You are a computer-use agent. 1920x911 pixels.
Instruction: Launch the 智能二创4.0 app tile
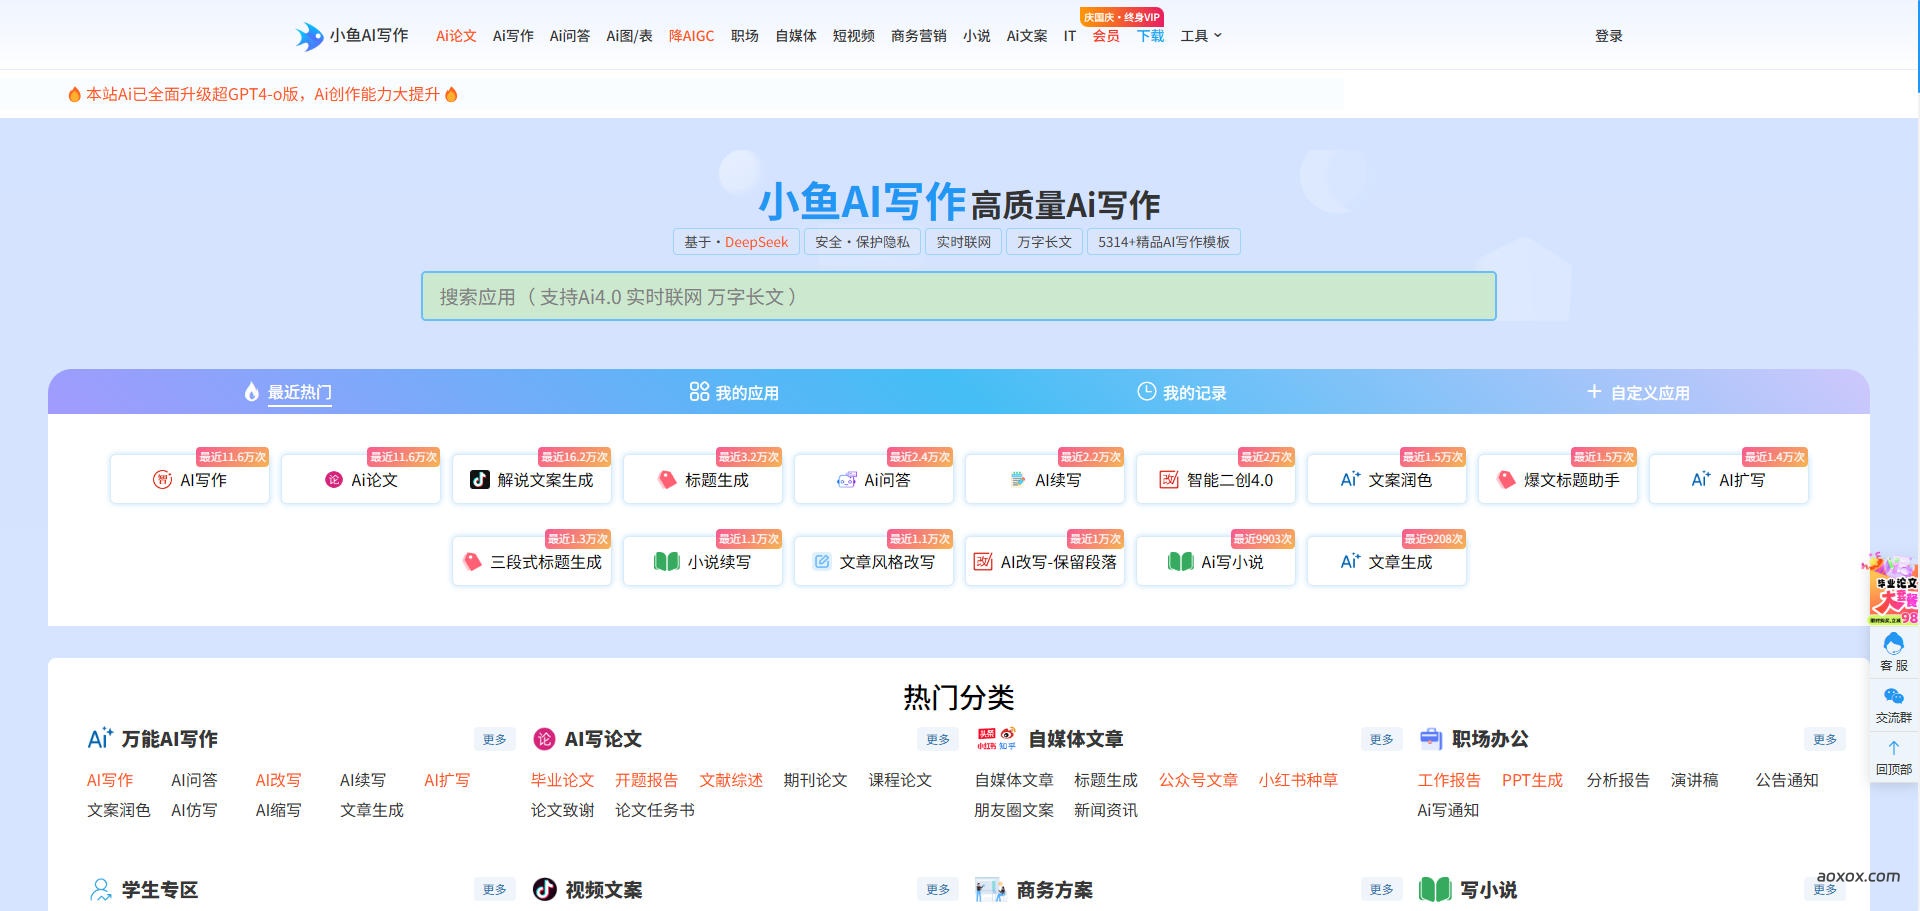[1216, 480]
